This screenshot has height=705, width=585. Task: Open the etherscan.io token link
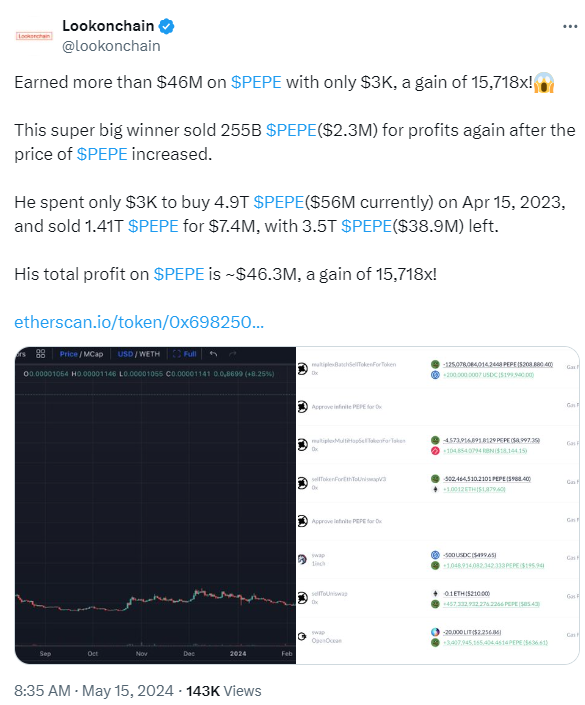tap(139, 322)
